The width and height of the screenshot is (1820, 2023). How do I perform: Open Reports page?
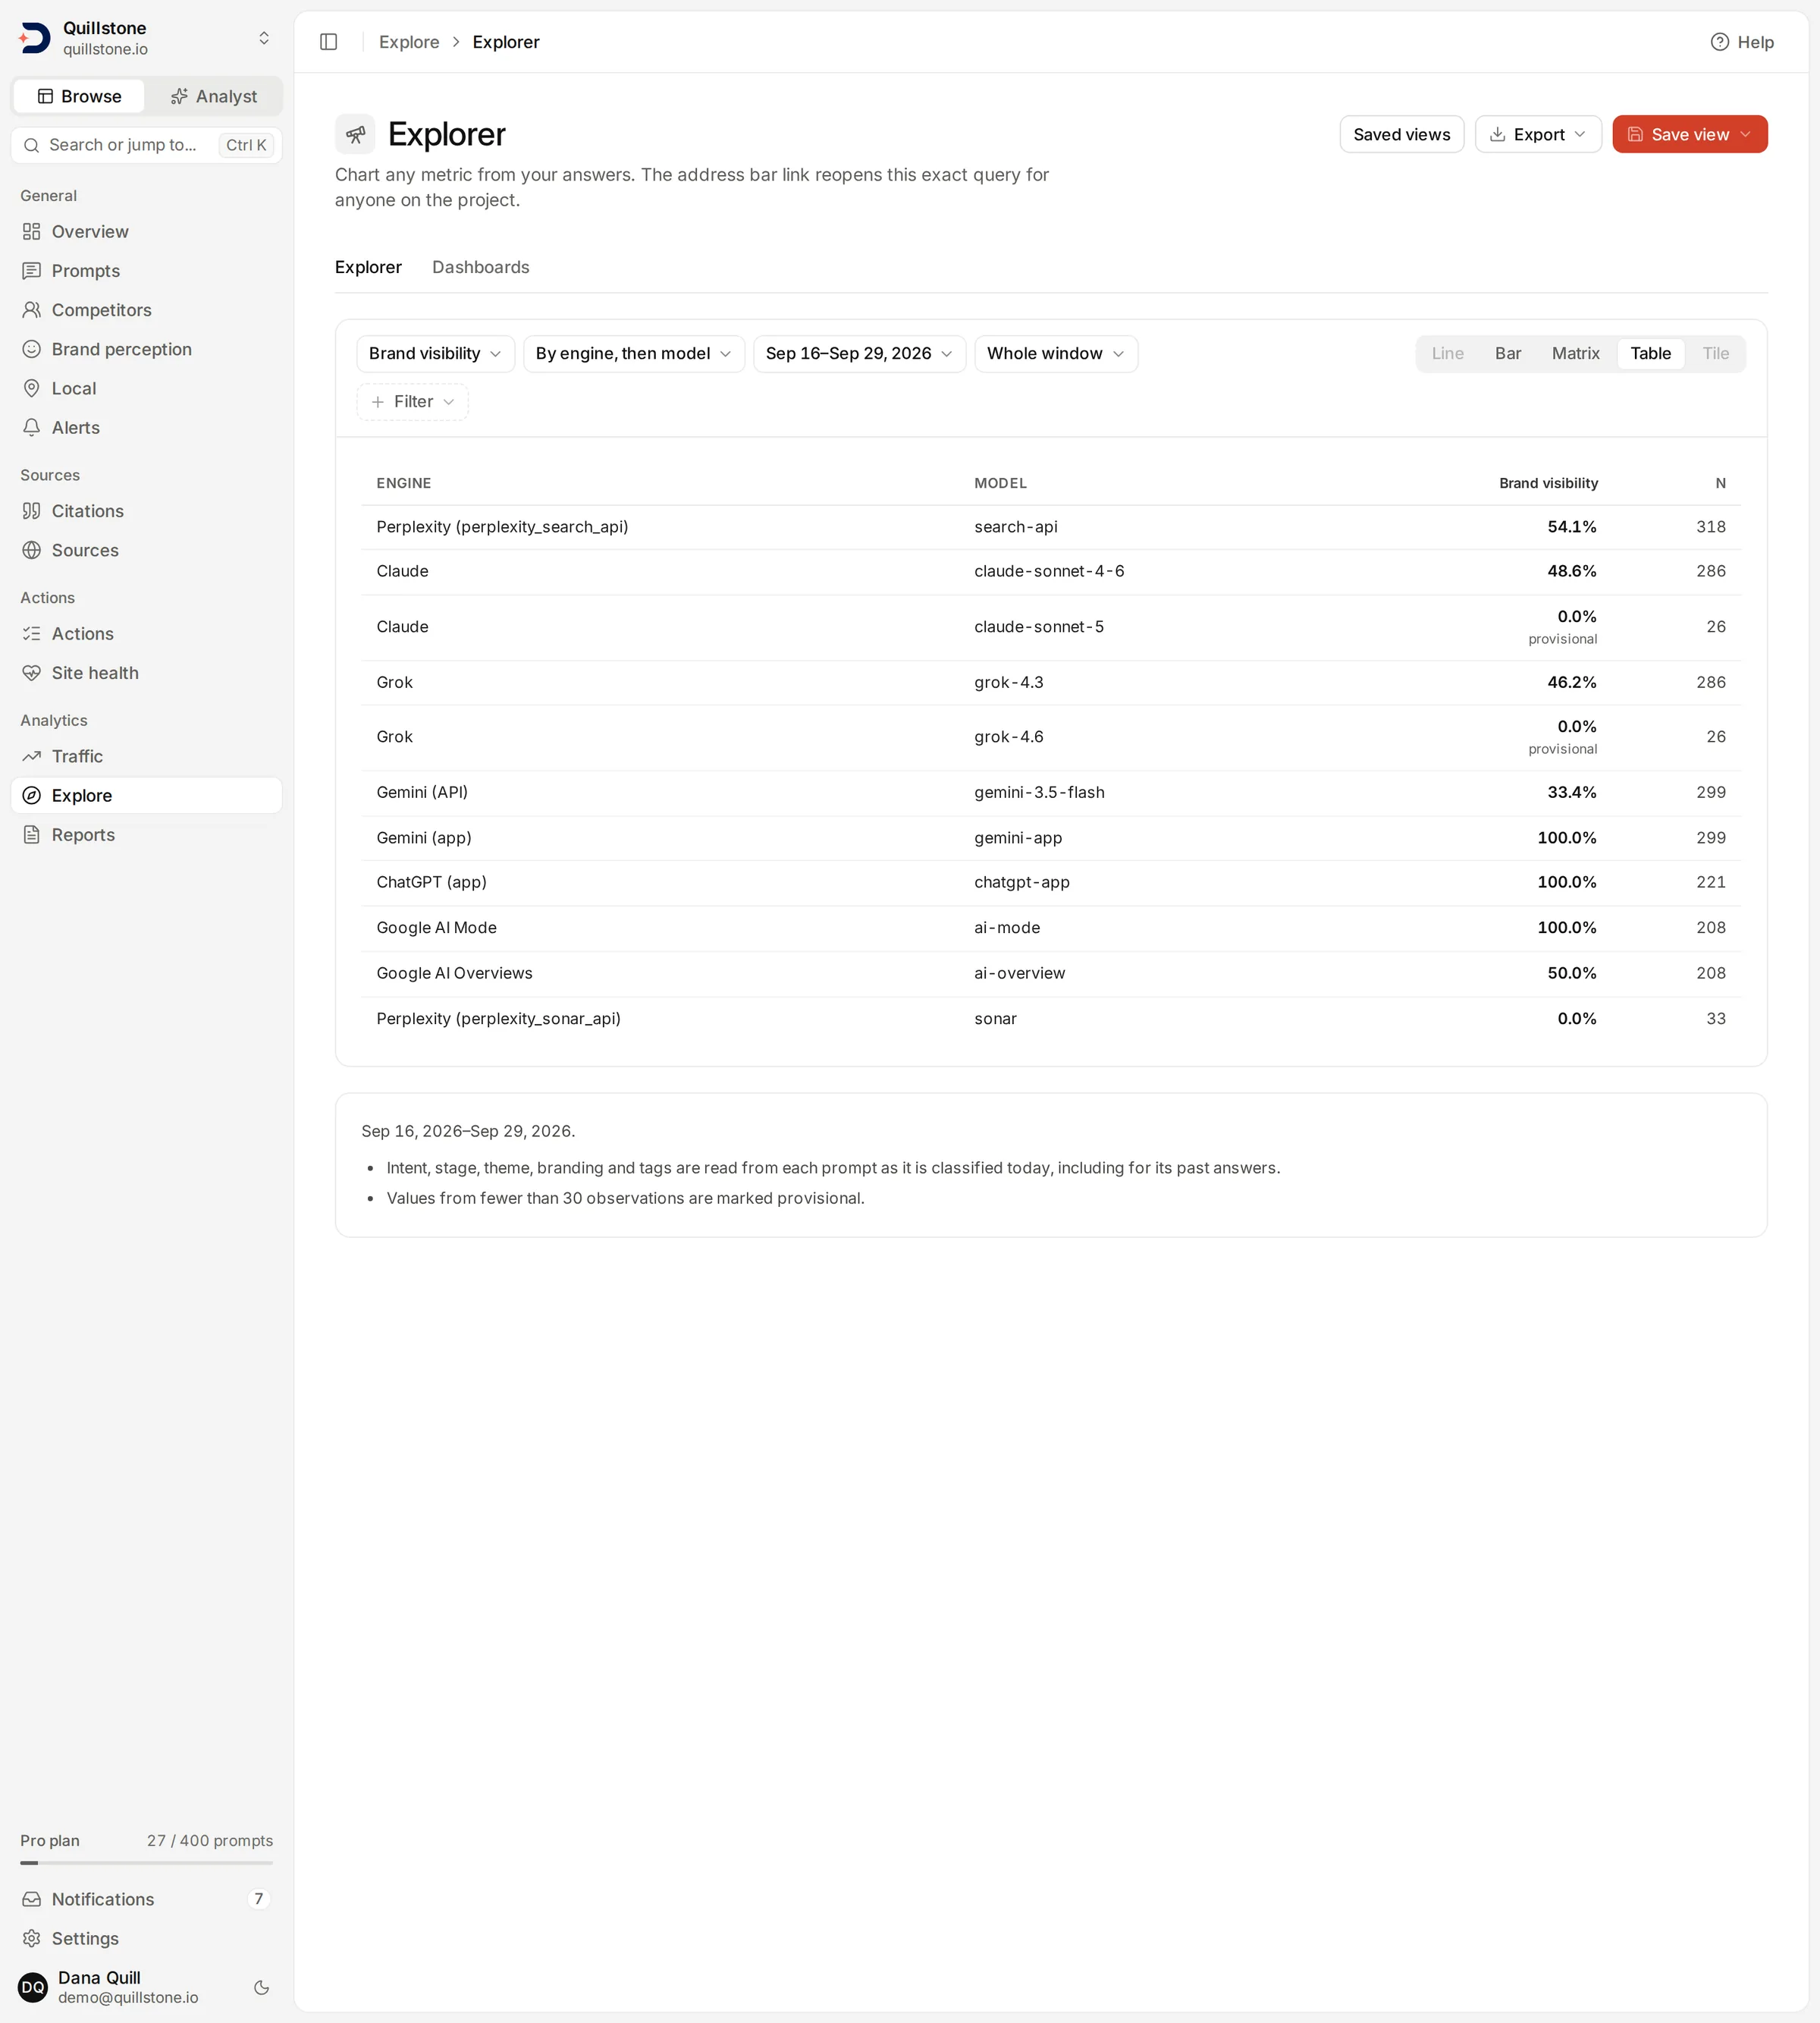146,835
